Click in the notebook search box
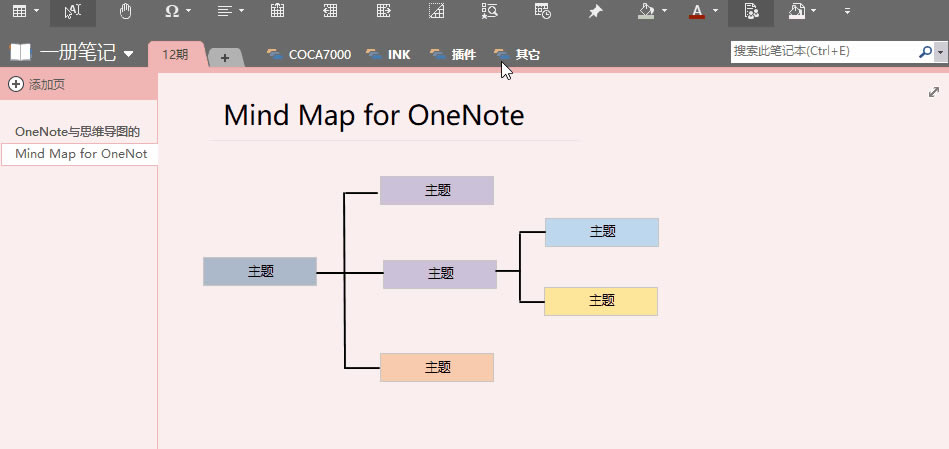 822,51
